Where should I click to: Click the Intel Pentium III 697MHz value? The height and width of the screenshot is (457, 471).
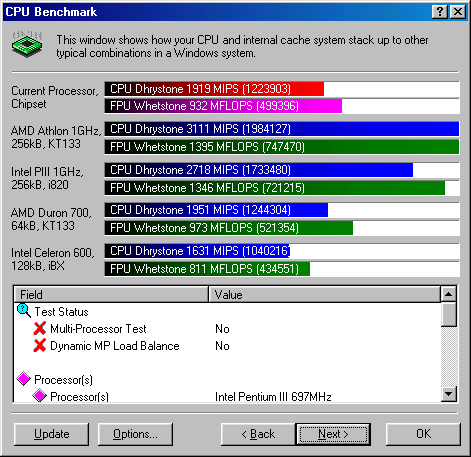tap(273, 397)
